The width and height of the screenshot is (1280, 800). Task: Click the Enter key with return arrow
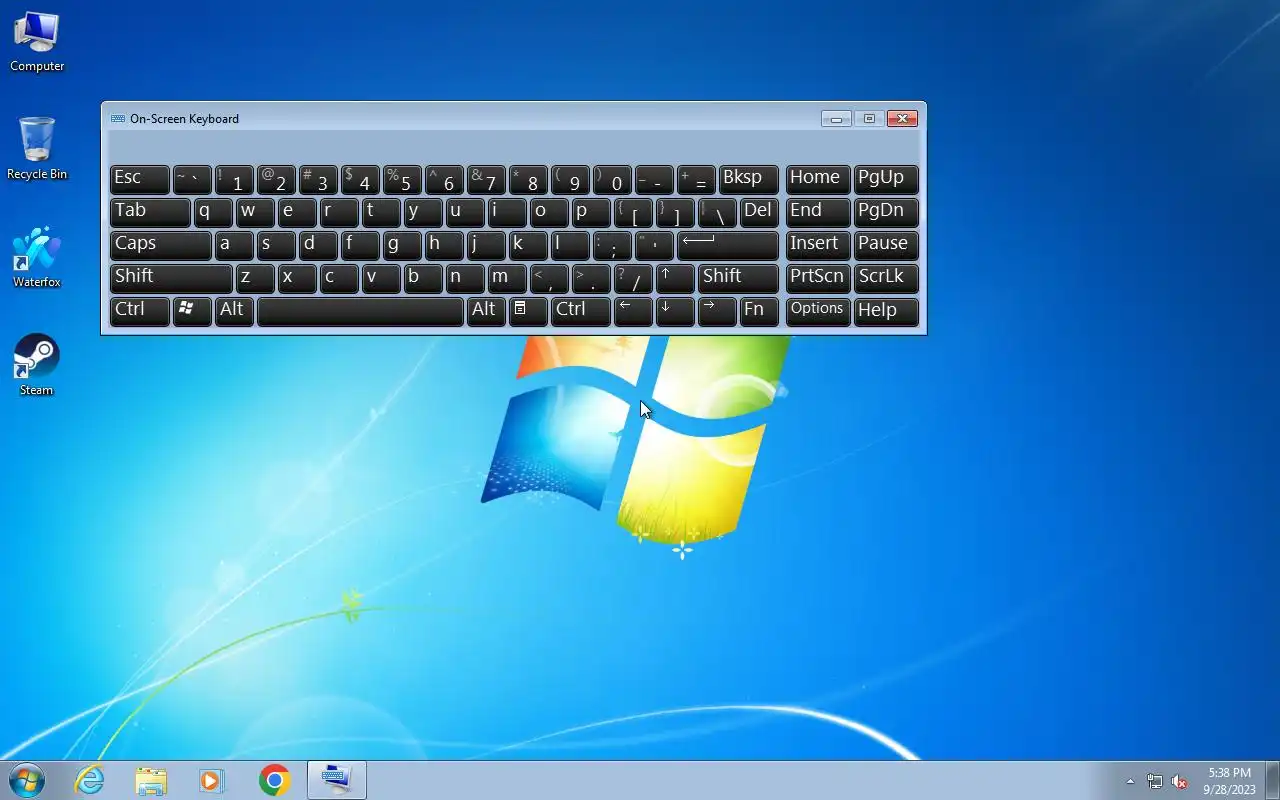click(x=728, y=245)
